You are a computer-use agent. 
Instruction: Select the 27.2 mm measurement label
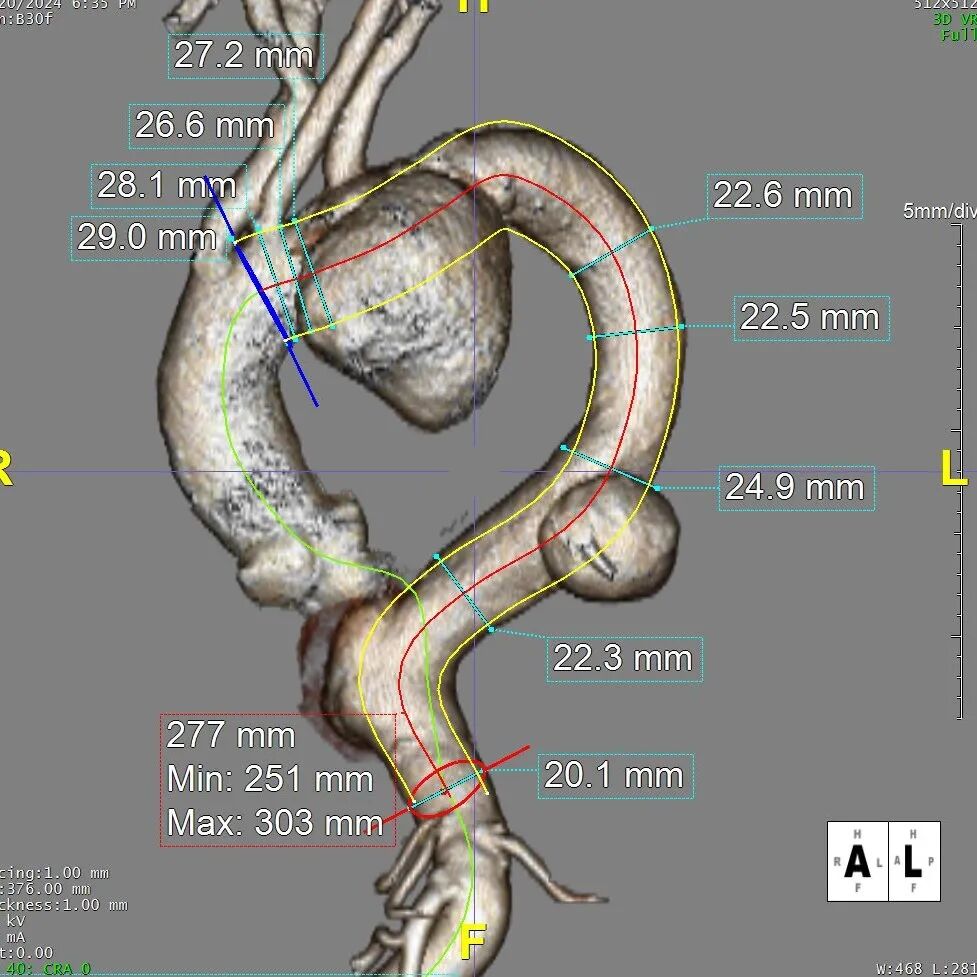(245, 56)
